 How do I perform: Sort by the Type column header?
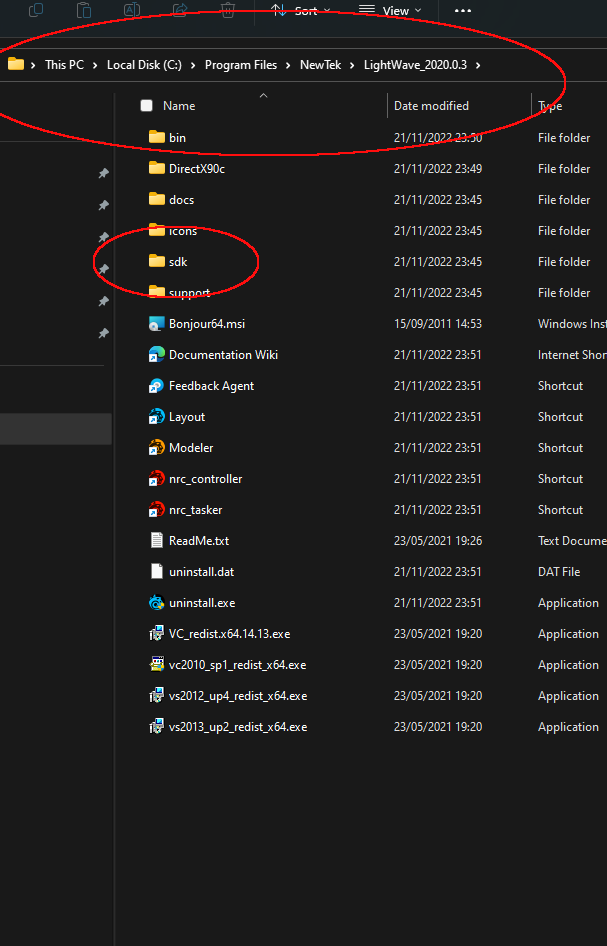click(550, 106)
